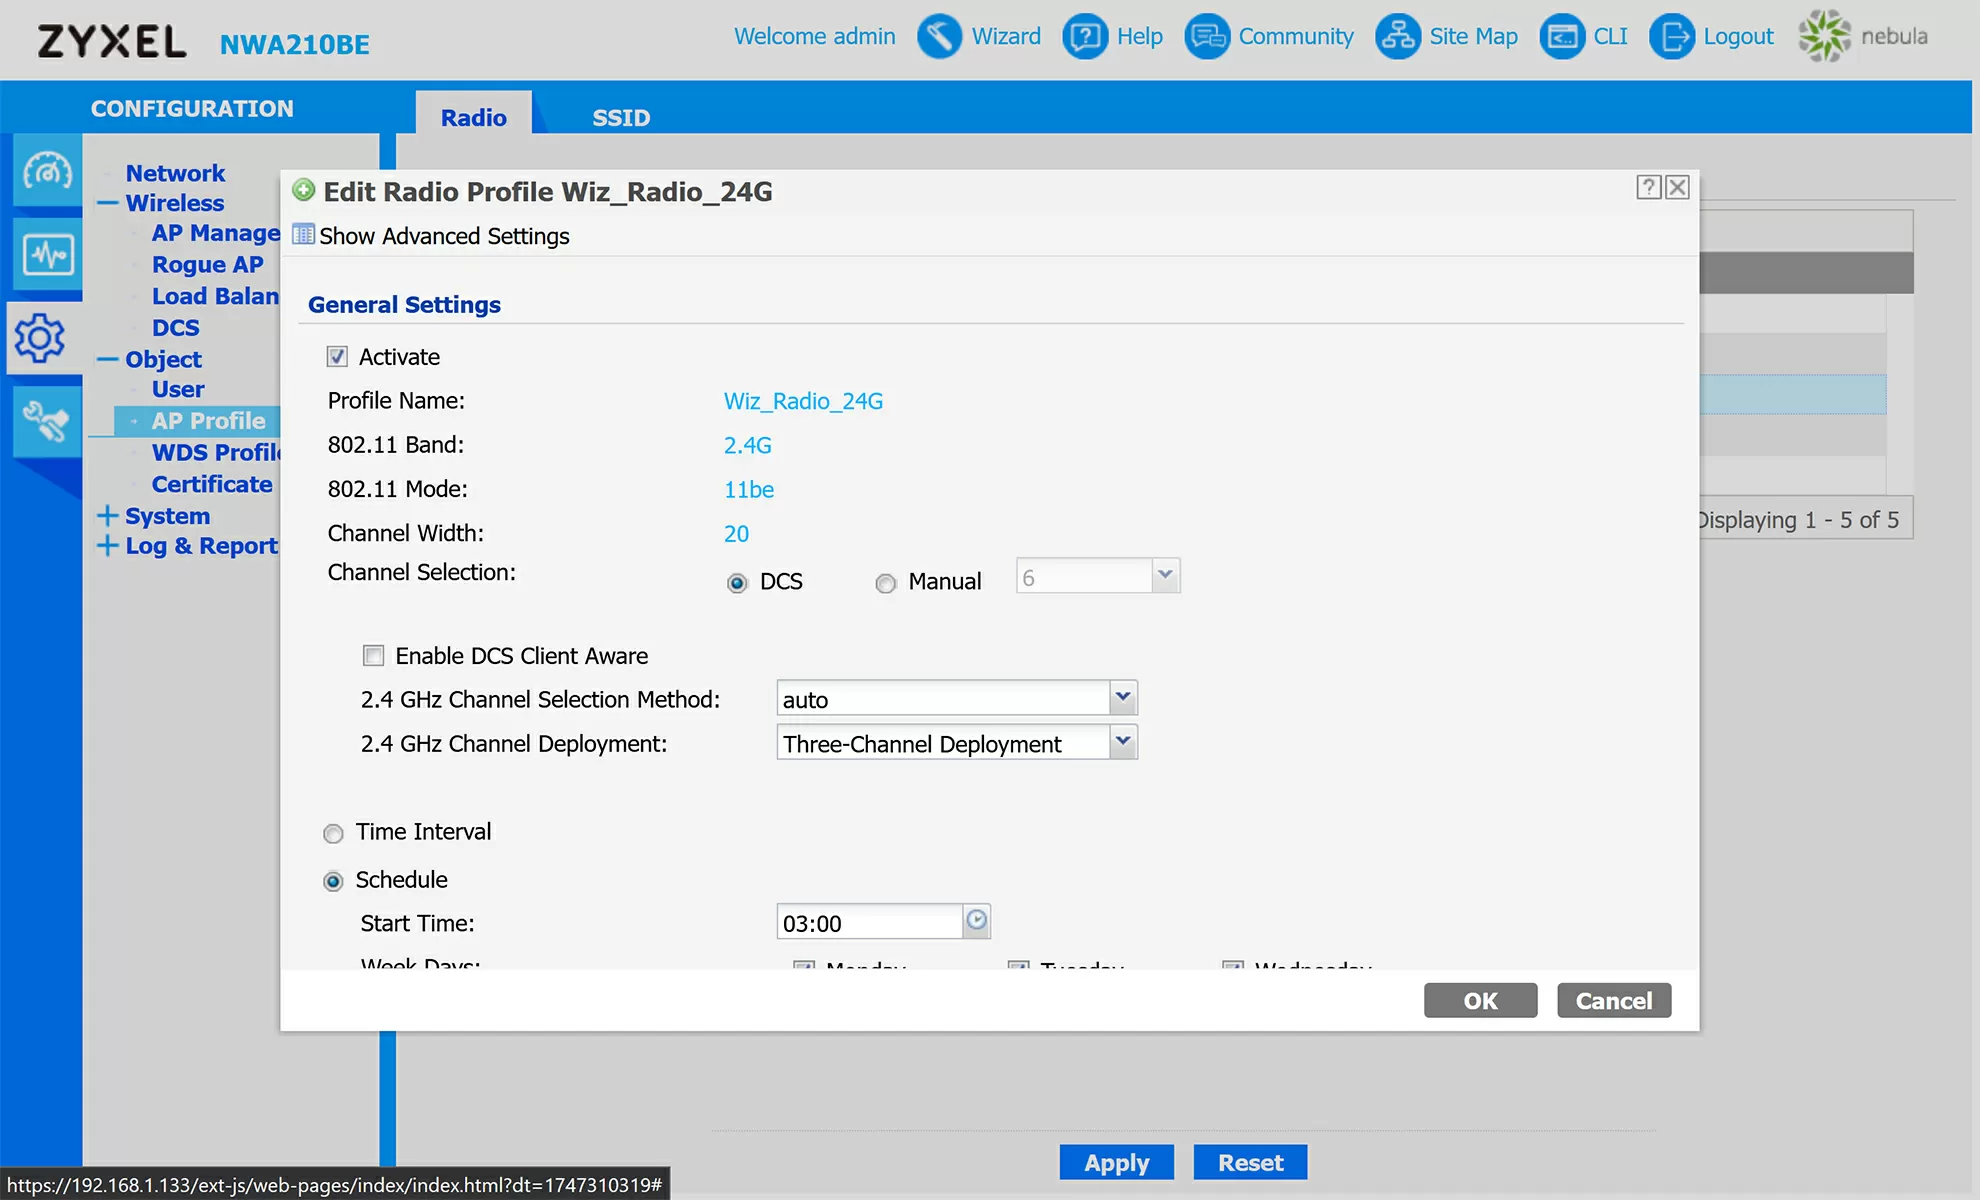
Task: Open AP Management in navigation
Action: [215, 233]
